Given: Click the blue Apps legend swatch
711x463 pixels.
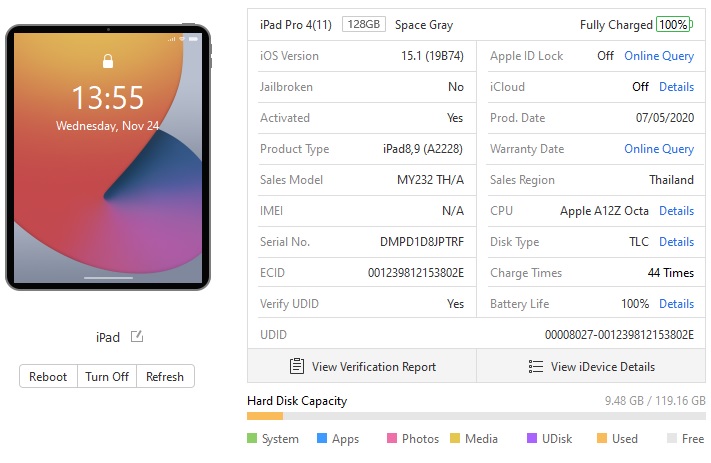Looking at the screenshot, I should pos(322,438).
